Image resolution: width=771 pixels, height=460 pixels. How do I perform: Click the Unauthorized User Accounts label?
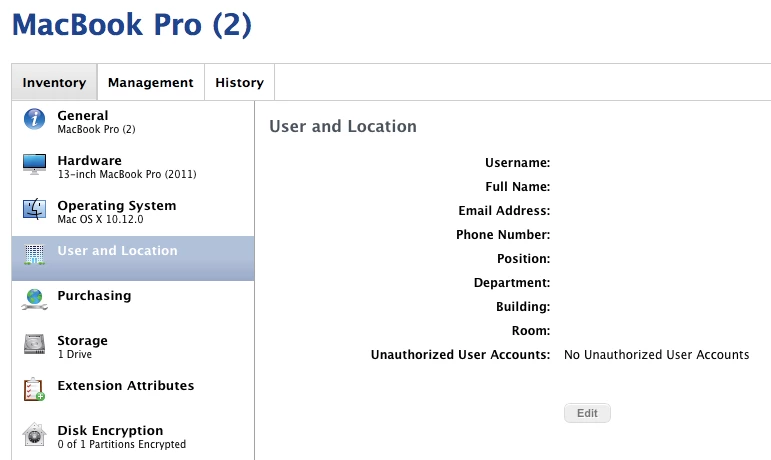click(x=460, y=355)
